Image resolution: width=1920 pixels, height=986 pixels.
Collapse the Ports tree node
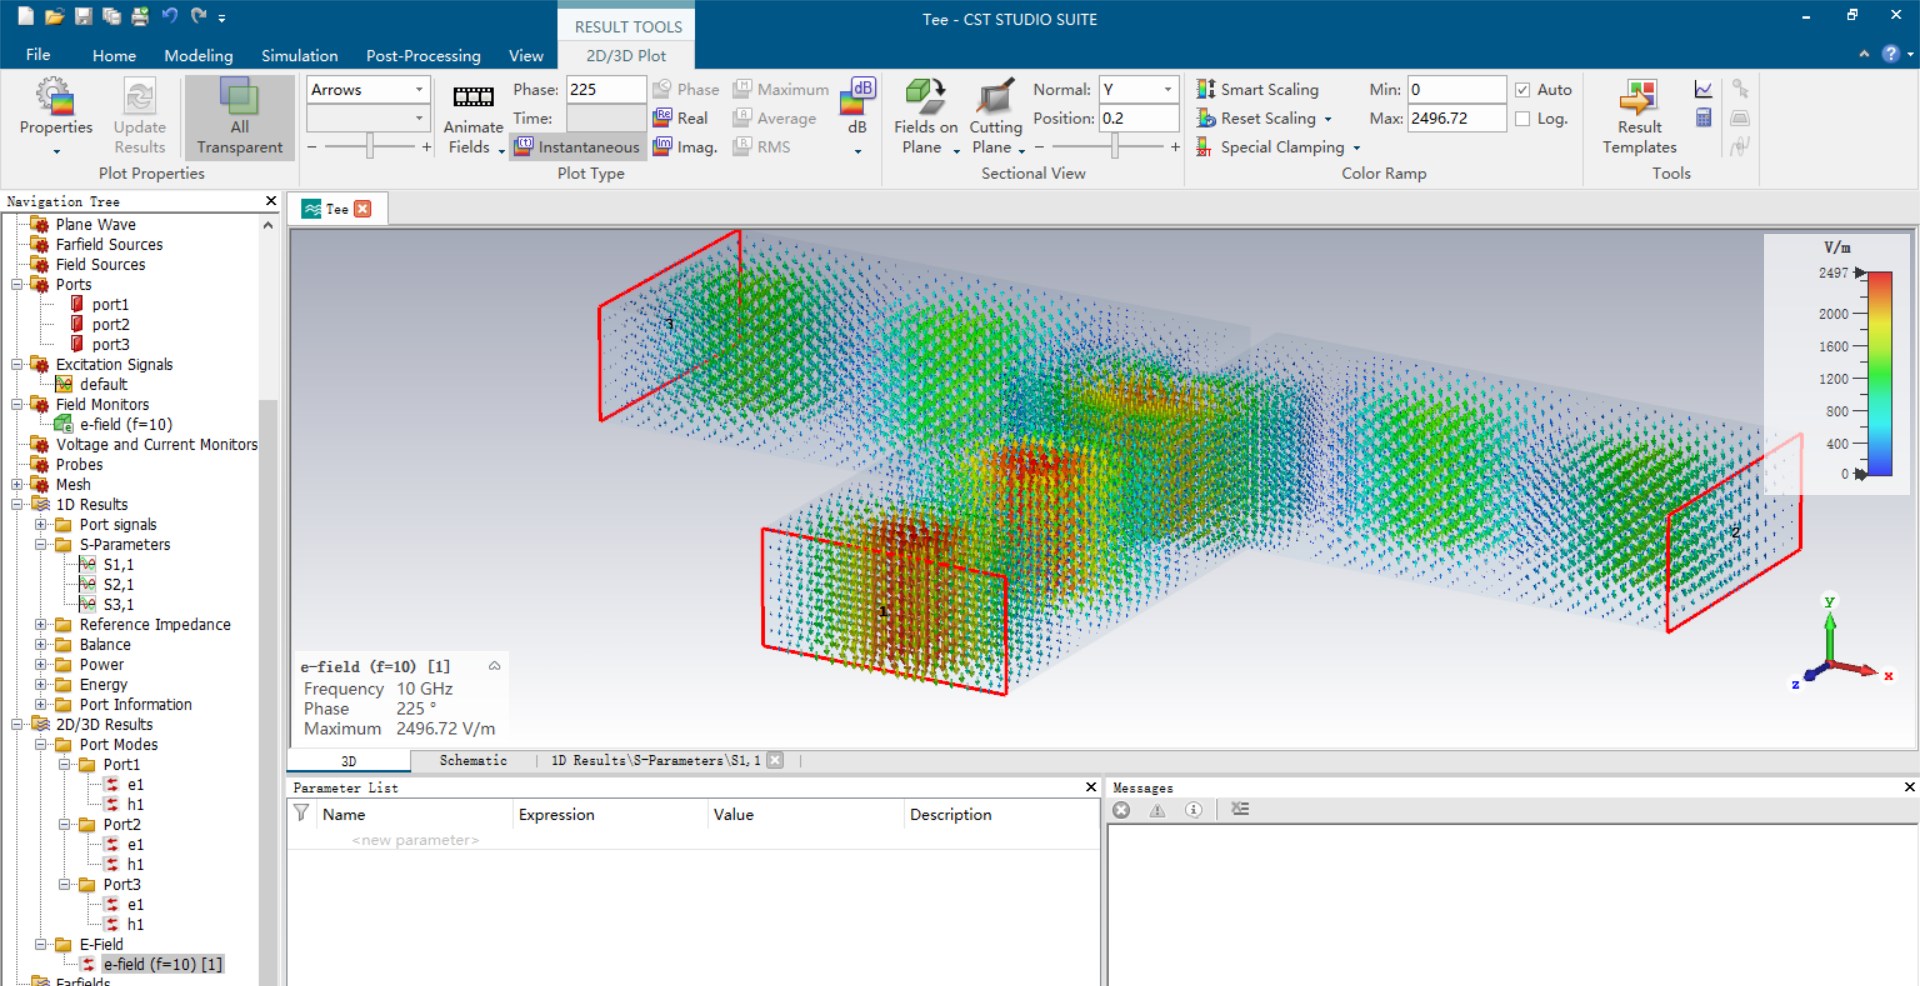17,285
